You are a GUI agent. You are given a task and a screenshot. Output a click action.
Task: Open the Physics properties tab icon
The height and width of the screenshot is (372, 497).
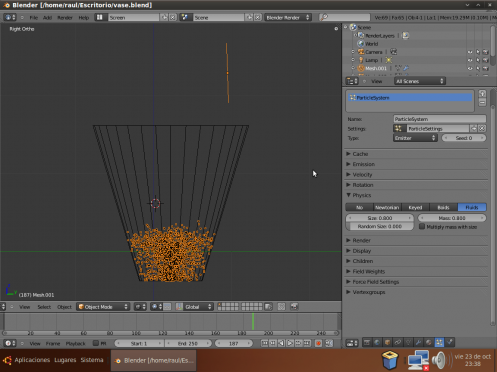click(449, 342)
